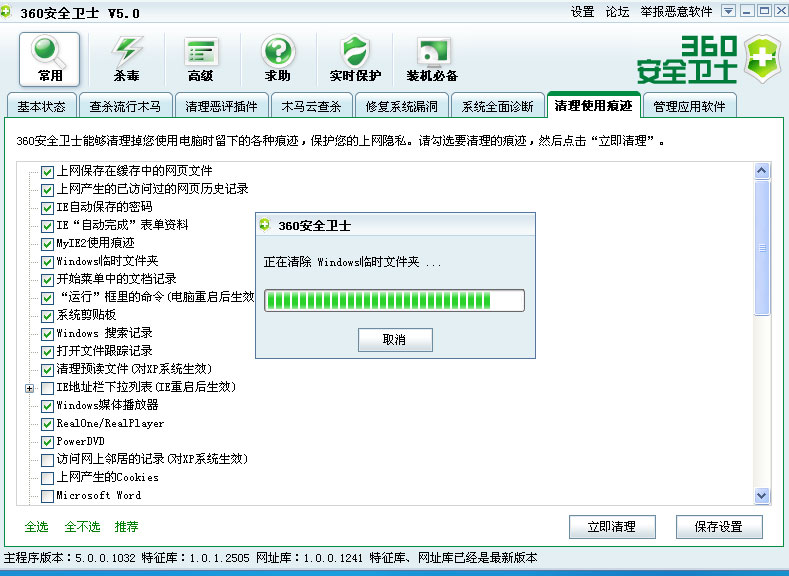Click the list scrollbar down arrow
The image size is (789, 576).
click(x=762, y=496)
